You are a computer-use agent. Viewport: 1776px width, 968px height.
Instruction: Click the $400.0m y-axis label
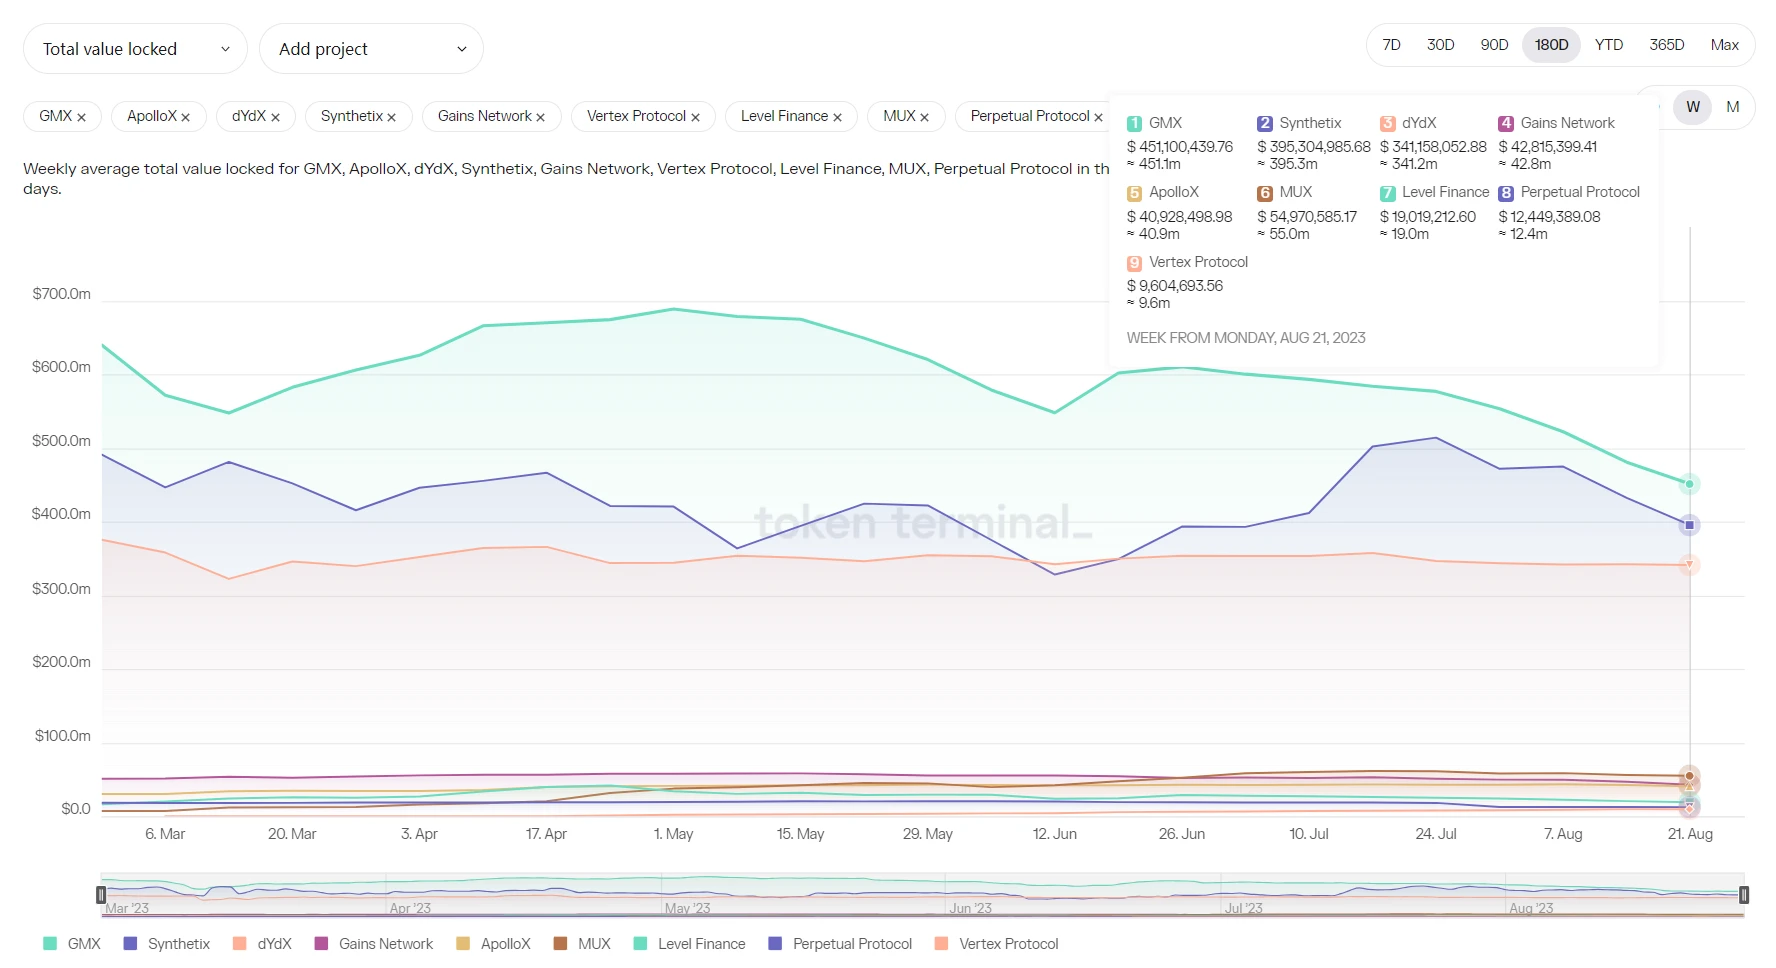[x=61, y=514]
